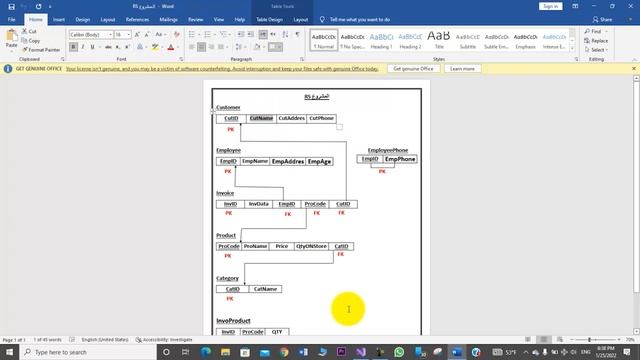Open Find in the Editing group

coord(593,31)
